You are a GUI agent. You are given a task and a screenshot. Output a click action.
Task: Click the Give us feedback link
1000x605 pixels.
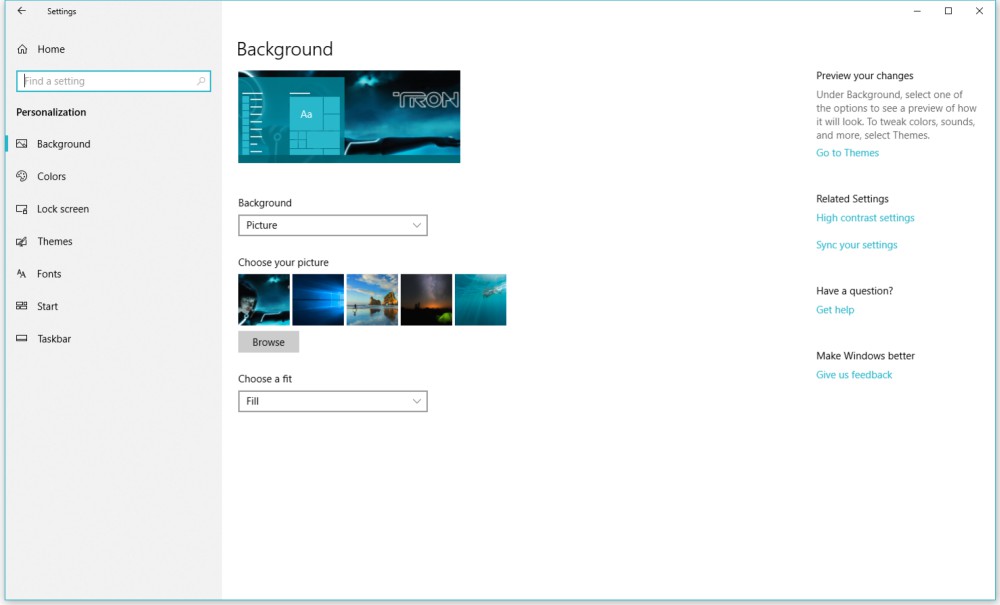click(854, 375)
